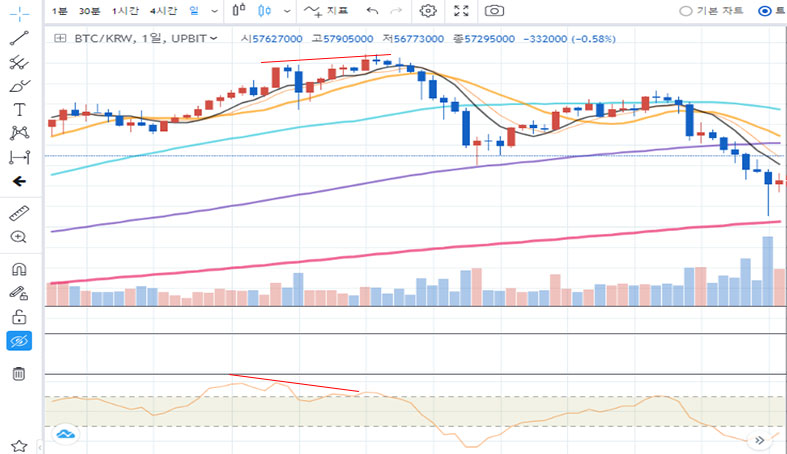The width and height of the screenshot is (787, 454).
Task: Open the pattern drawing tool
Action: (x=19, y=133)
